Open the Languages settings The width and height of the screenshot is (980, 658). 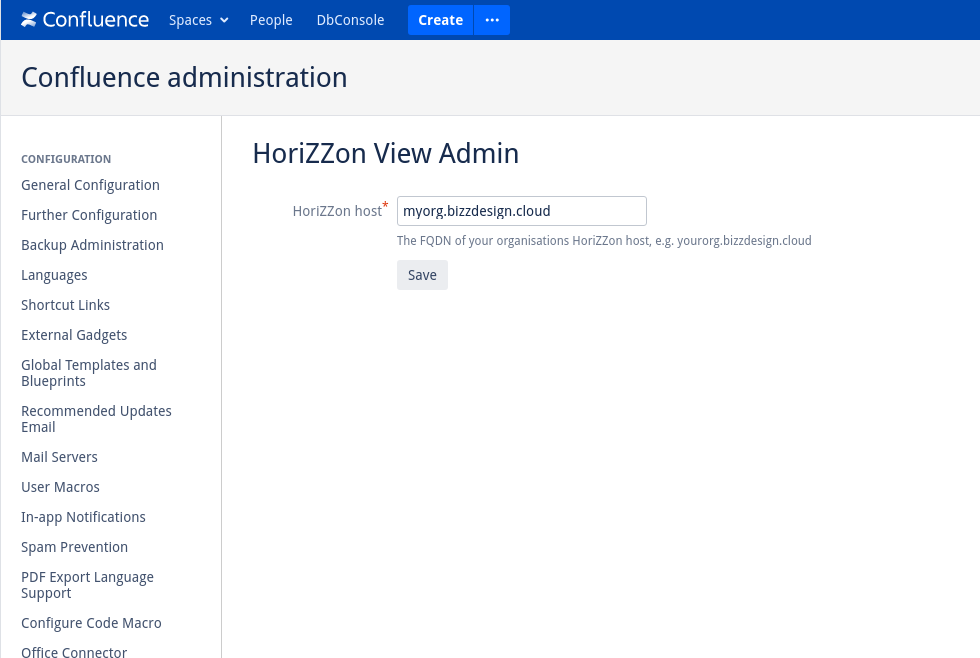54,275
